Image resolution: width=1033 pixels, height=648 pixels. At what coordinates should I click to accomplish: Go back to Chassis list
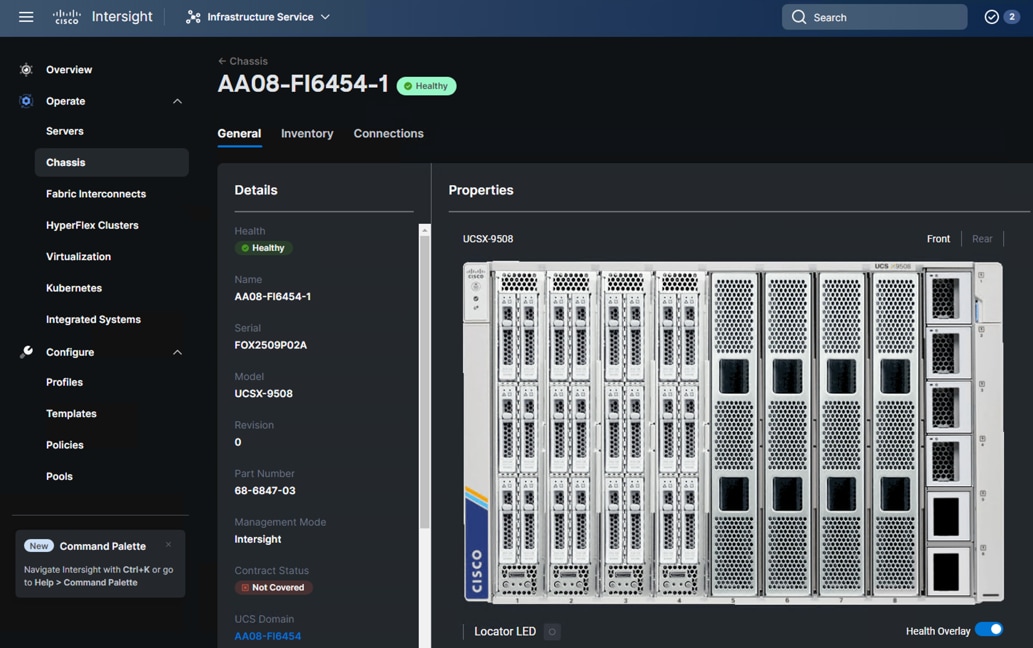[242, 61]
